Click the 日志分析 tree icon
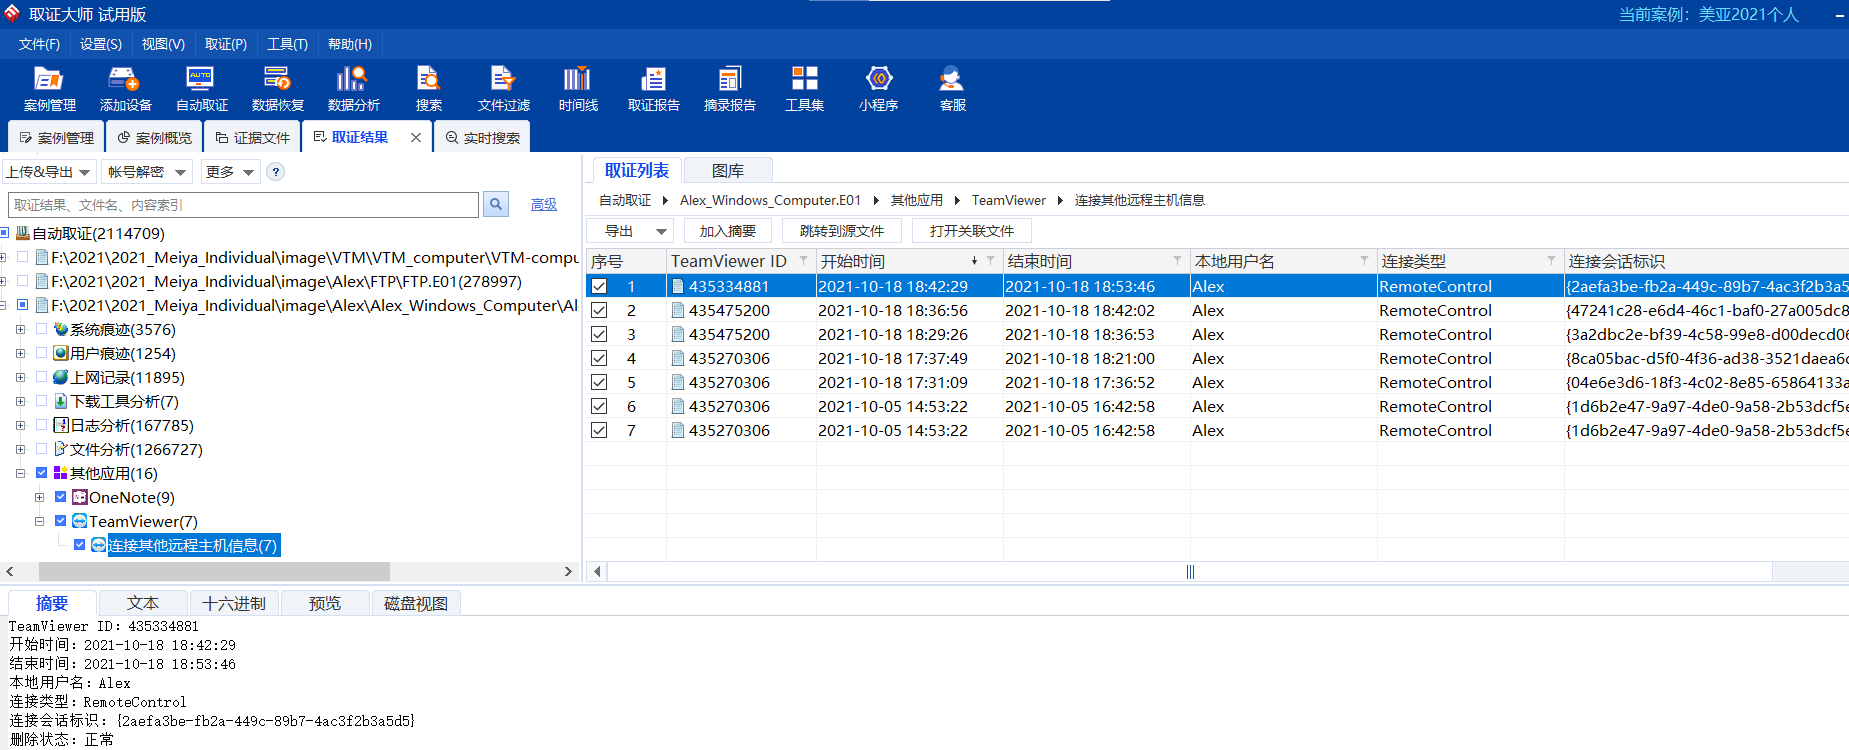This screenshot has height=750, width=1849. click(x=61, y=425)
